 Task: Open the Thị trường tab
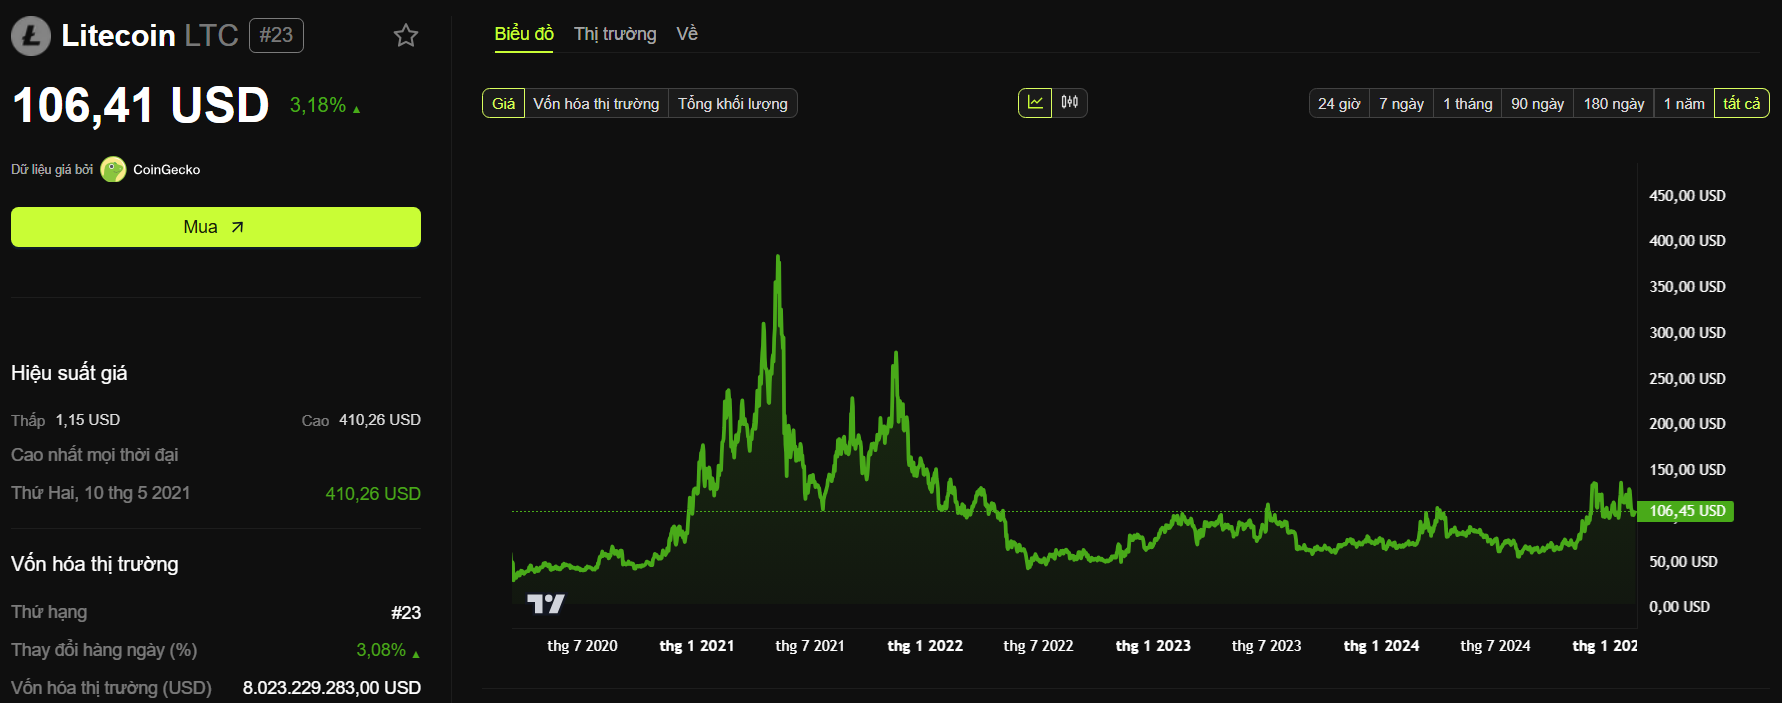pyautogui.click(x=615, y=34)
